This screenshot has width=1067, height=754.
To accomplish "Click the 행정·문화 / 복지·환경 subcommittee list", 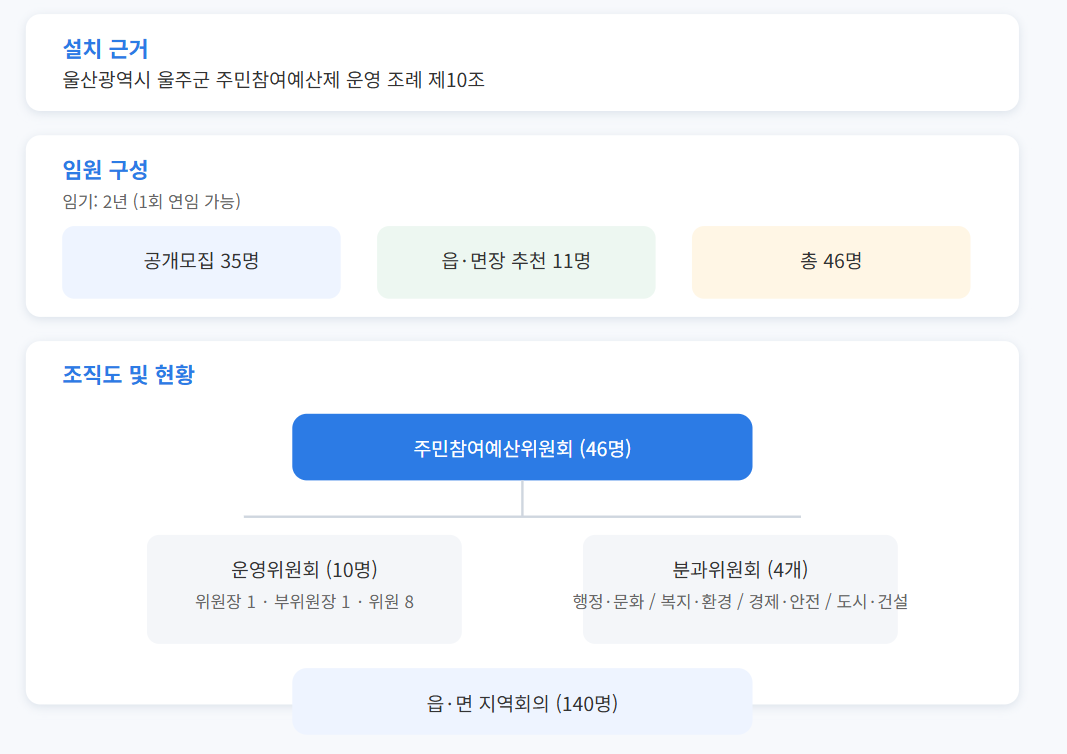I will [740, 602].
